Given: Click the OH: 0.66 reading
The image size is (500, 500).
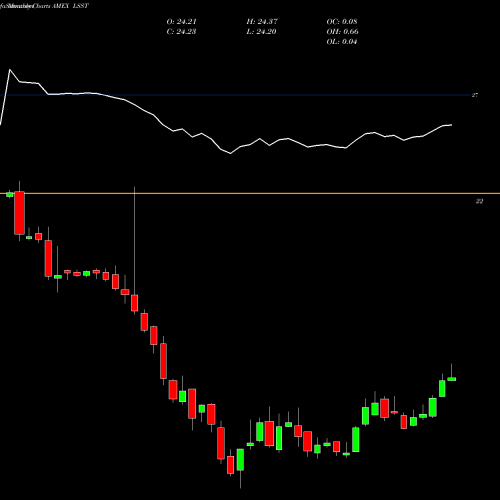Looking at the screenshot, I should pyautogui.click(x=342, y=32).
